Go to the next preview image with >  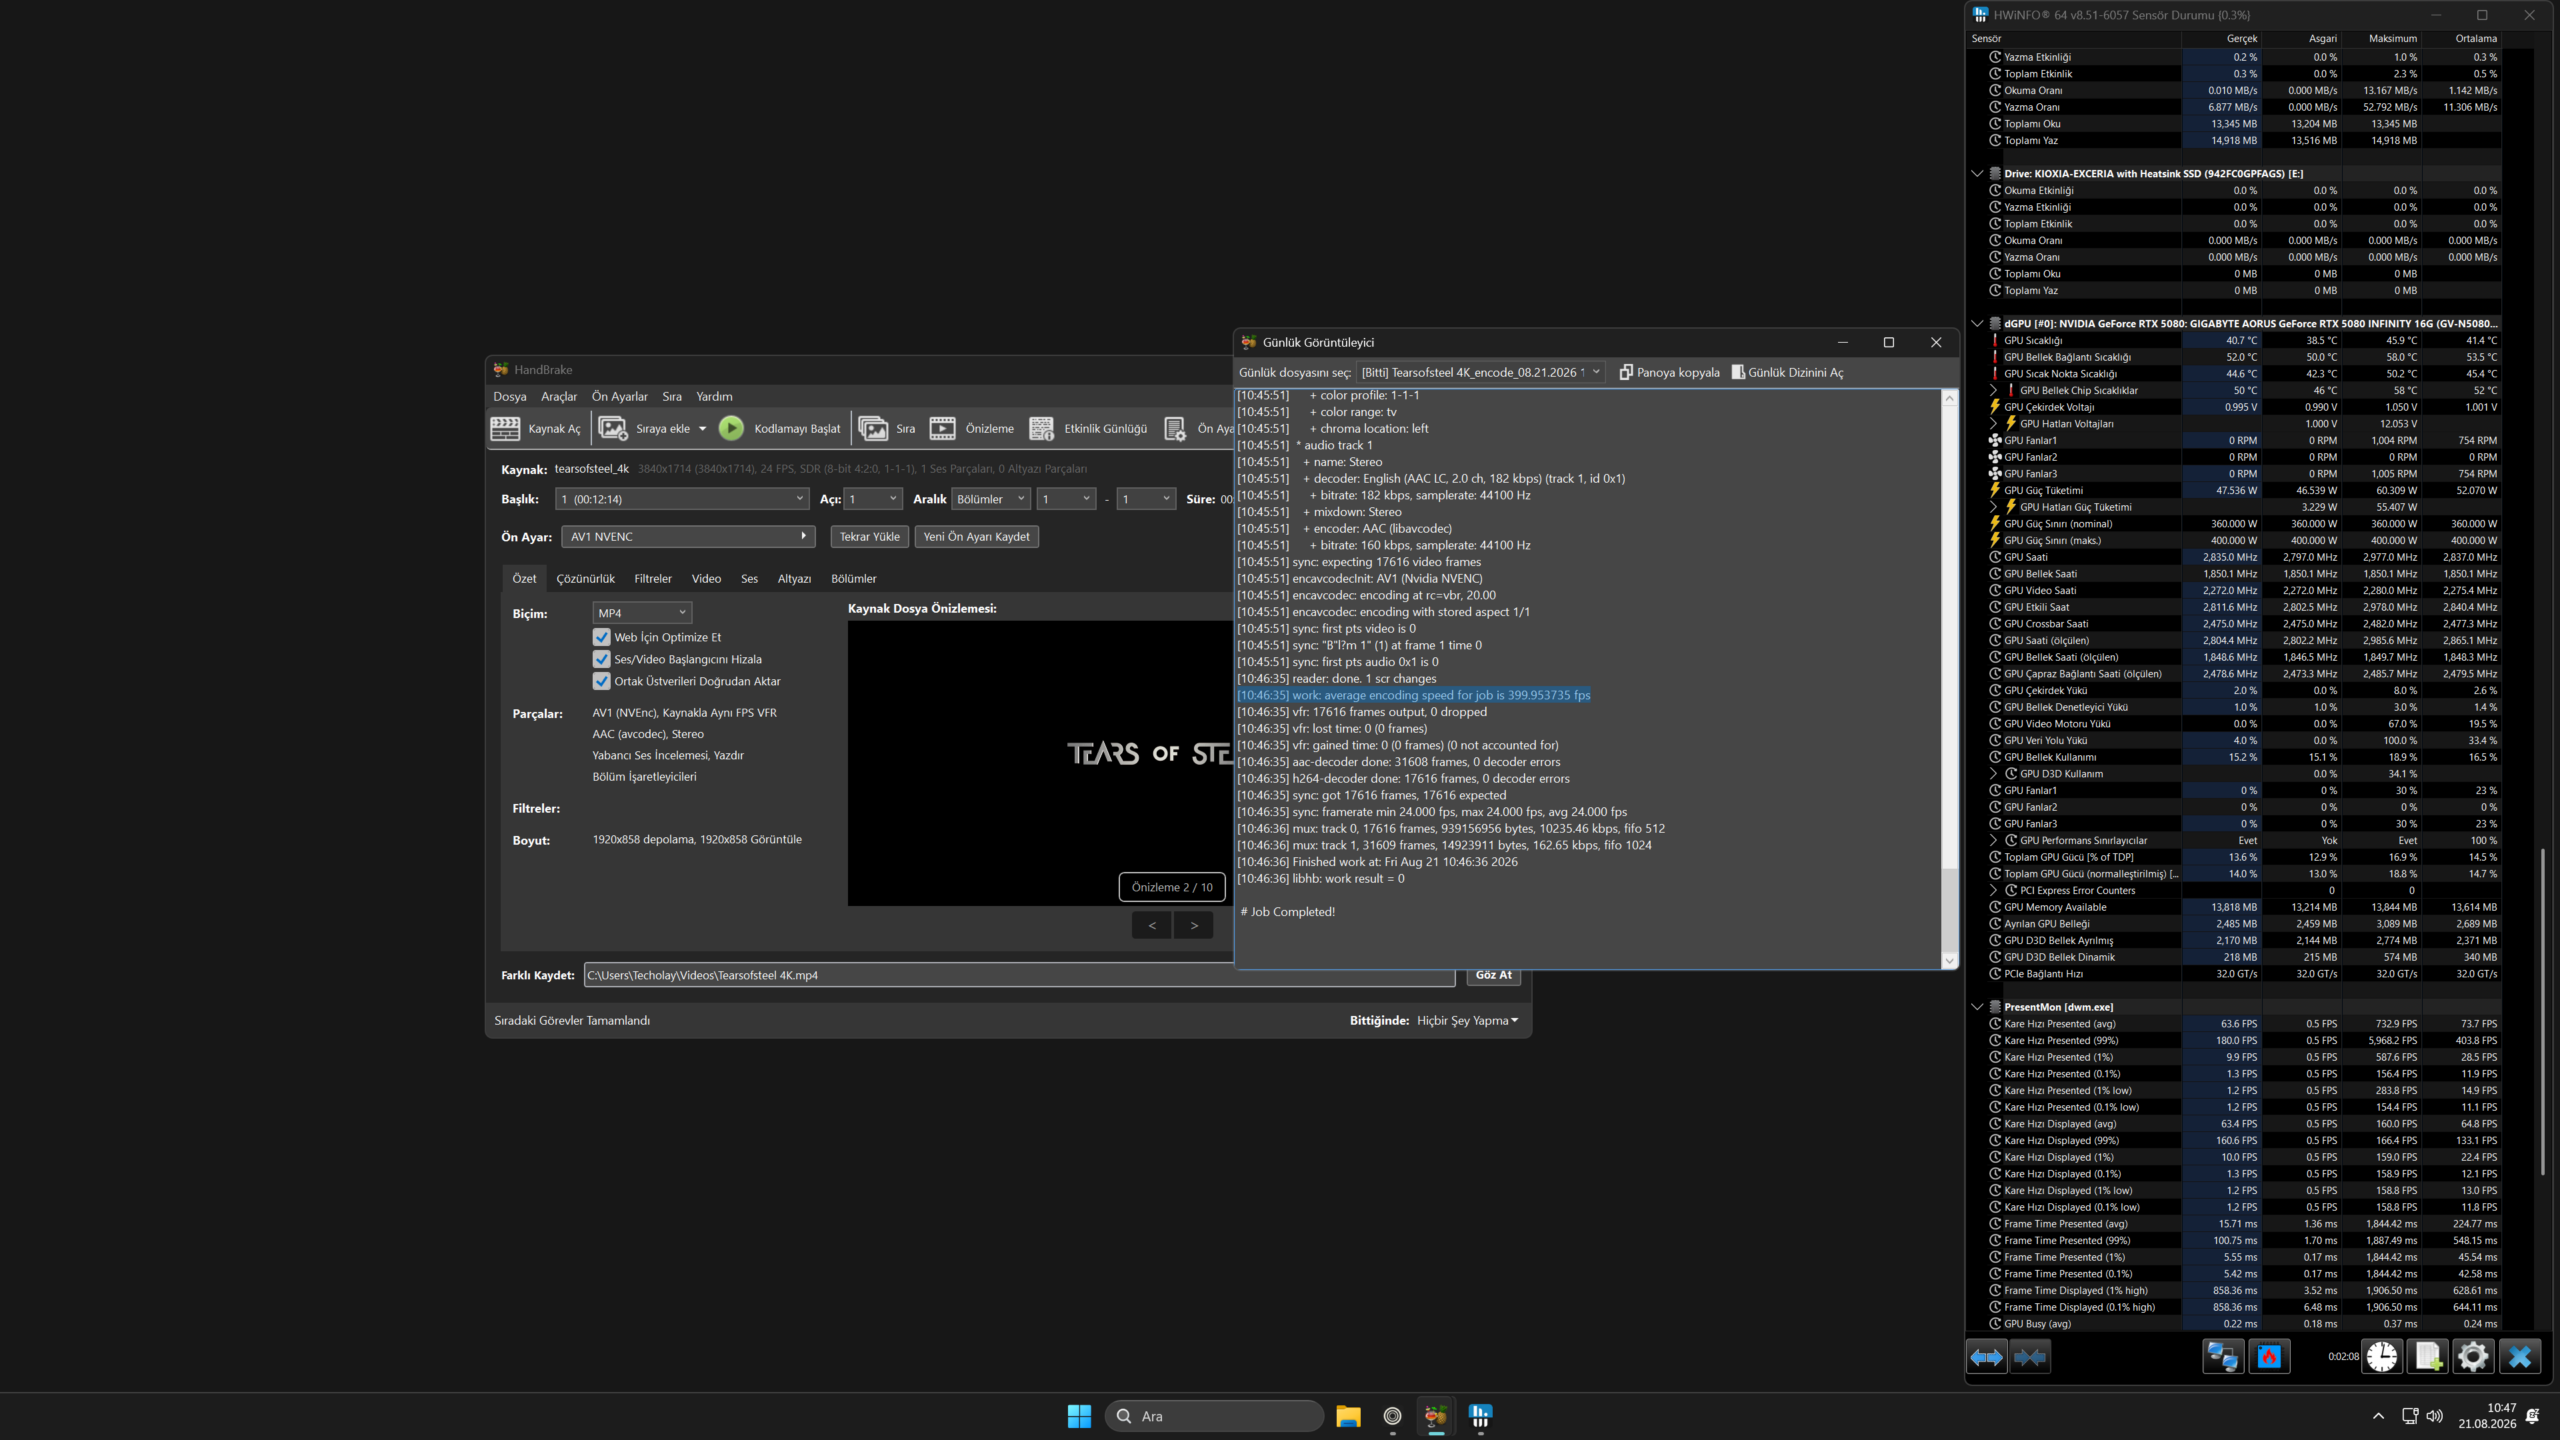tap(1194, 926)
